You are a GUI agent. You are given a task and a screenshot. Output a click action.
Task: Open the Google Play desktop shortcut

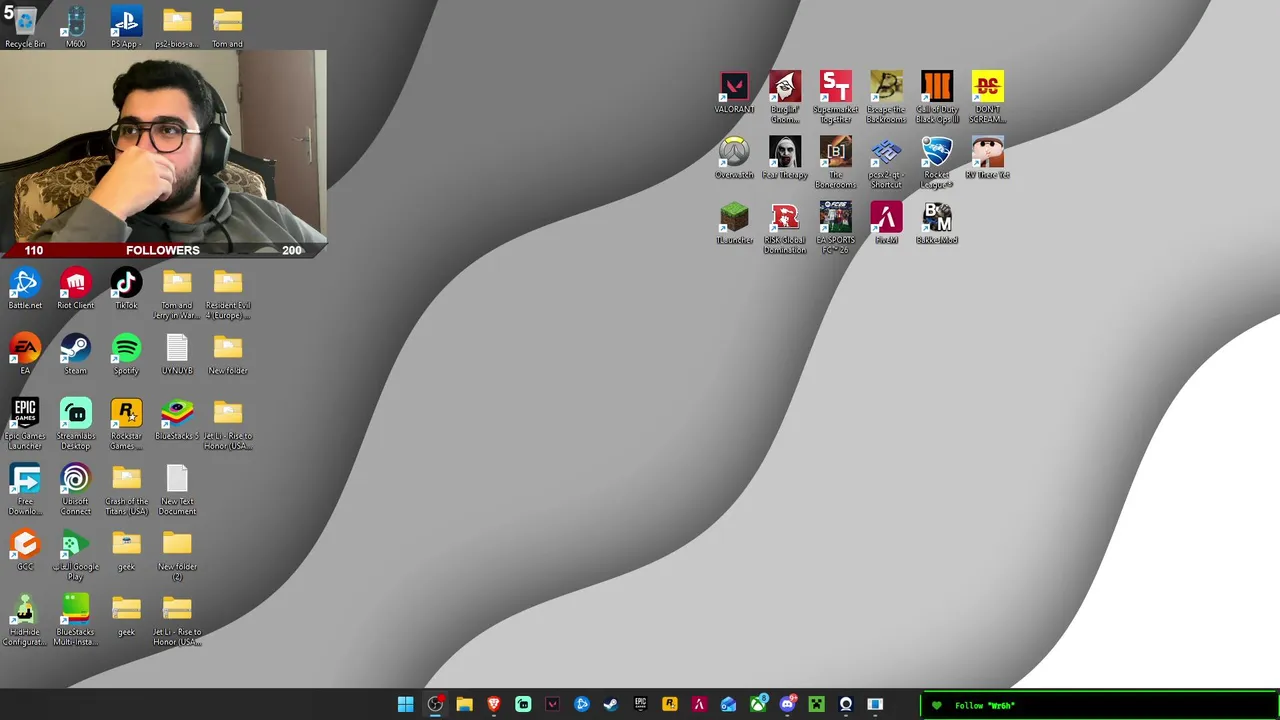pyautogui.click(x=76, y=555)
